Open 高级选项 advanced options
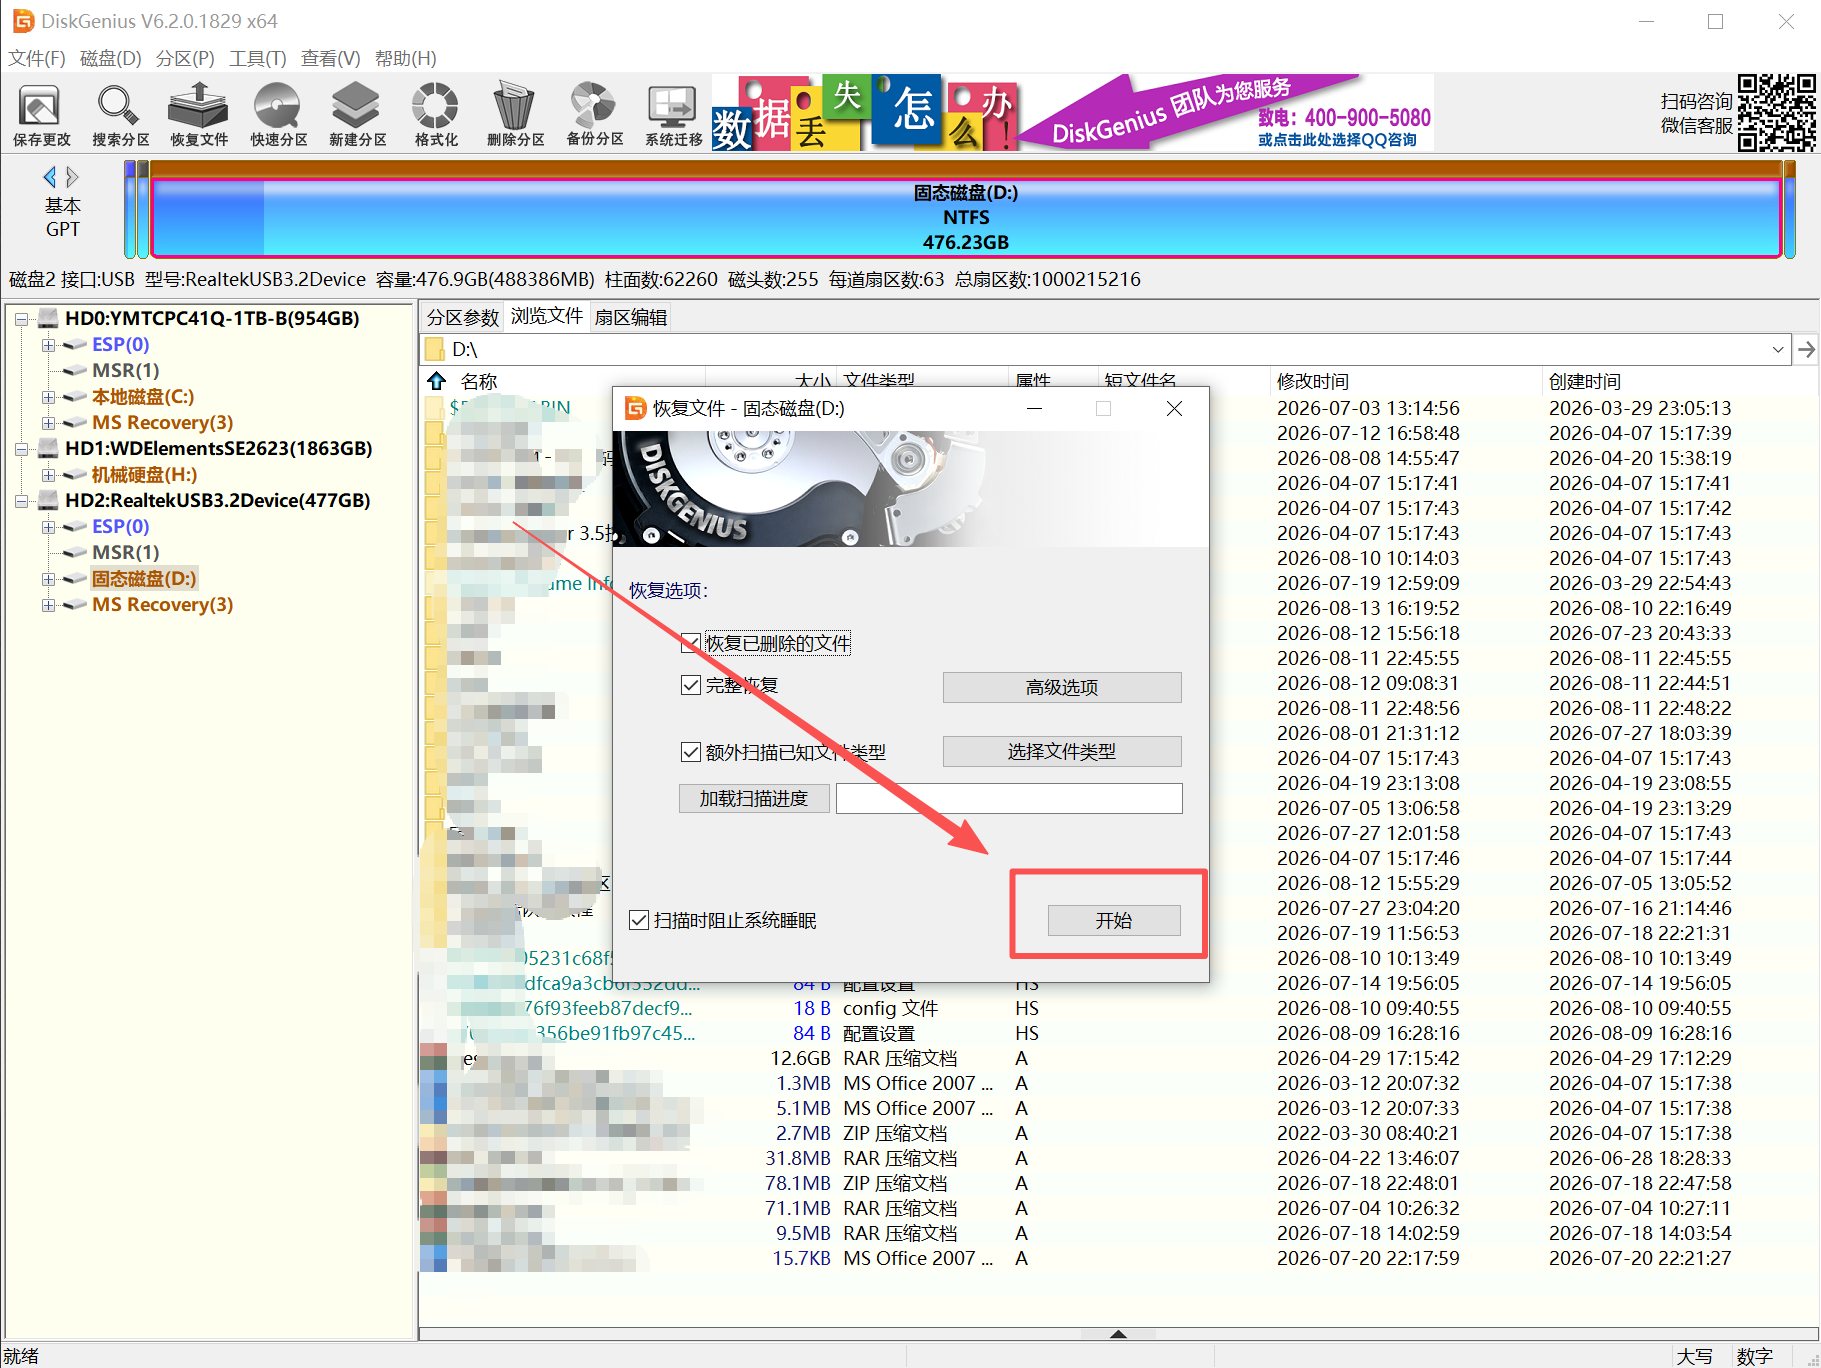Screen dimensions: 1821x1368 [x=1062, y=687]
